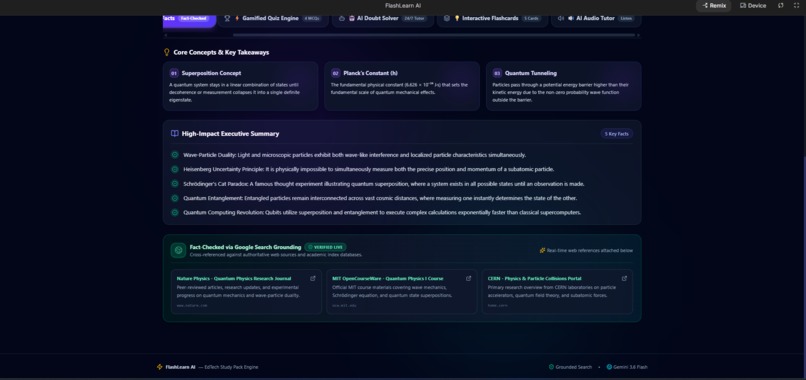
Task: Click the Superposition Concept card title
Action: point(211,73)
